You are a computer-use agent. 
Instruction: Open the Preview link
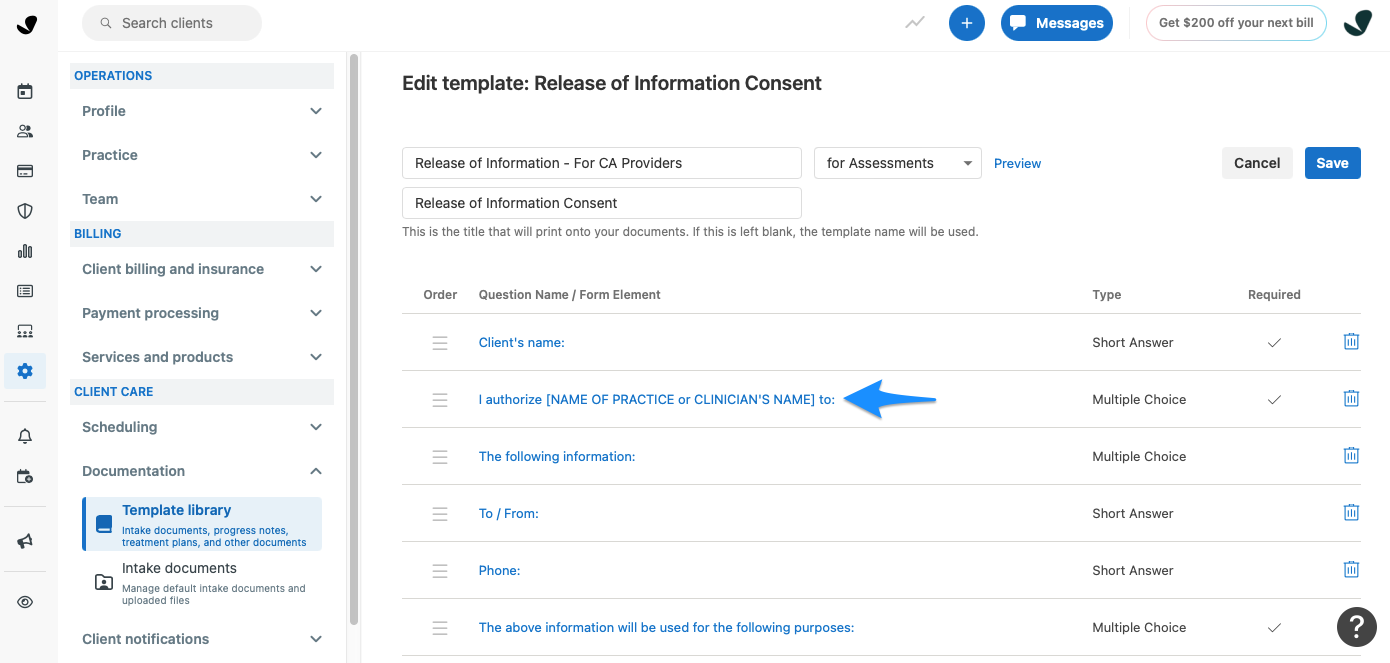1017,162
